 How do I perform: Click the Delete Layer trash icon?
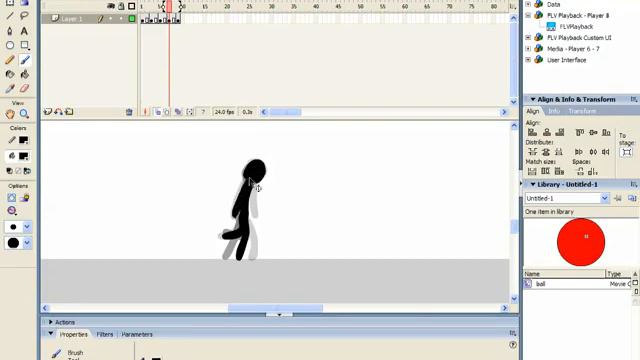tap(129, 112)
